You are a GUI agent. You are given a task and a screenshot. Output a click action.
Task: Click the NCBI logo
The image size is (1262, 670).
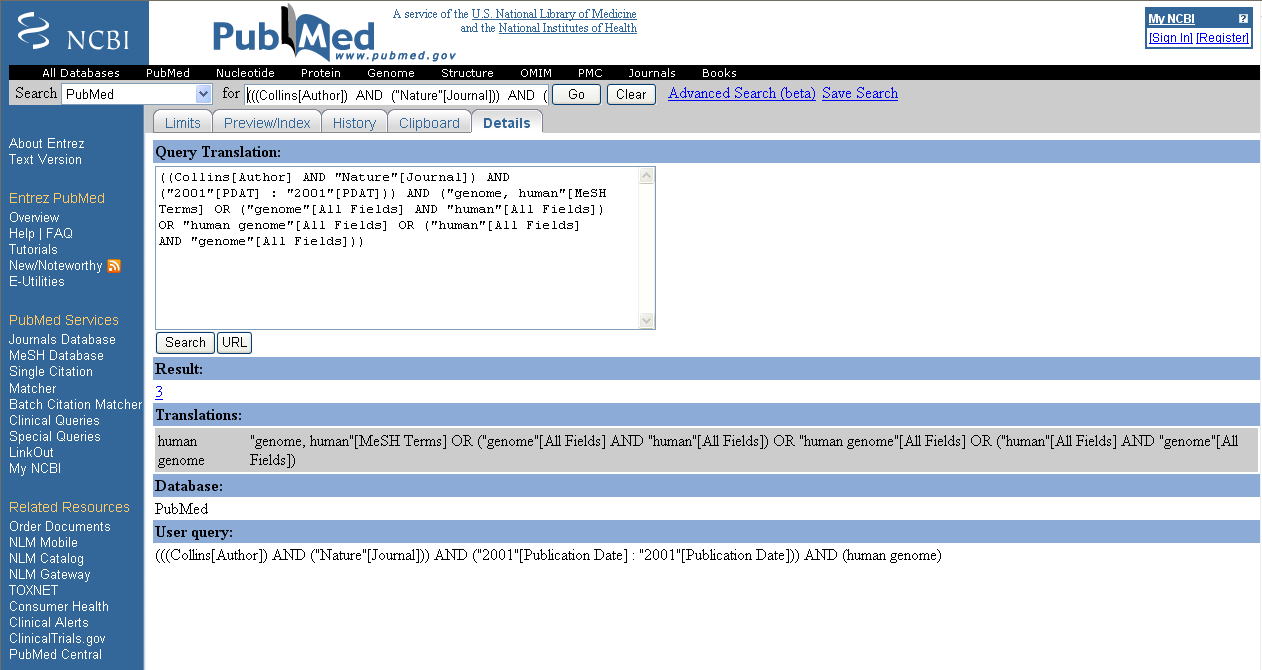click(74, 33)
